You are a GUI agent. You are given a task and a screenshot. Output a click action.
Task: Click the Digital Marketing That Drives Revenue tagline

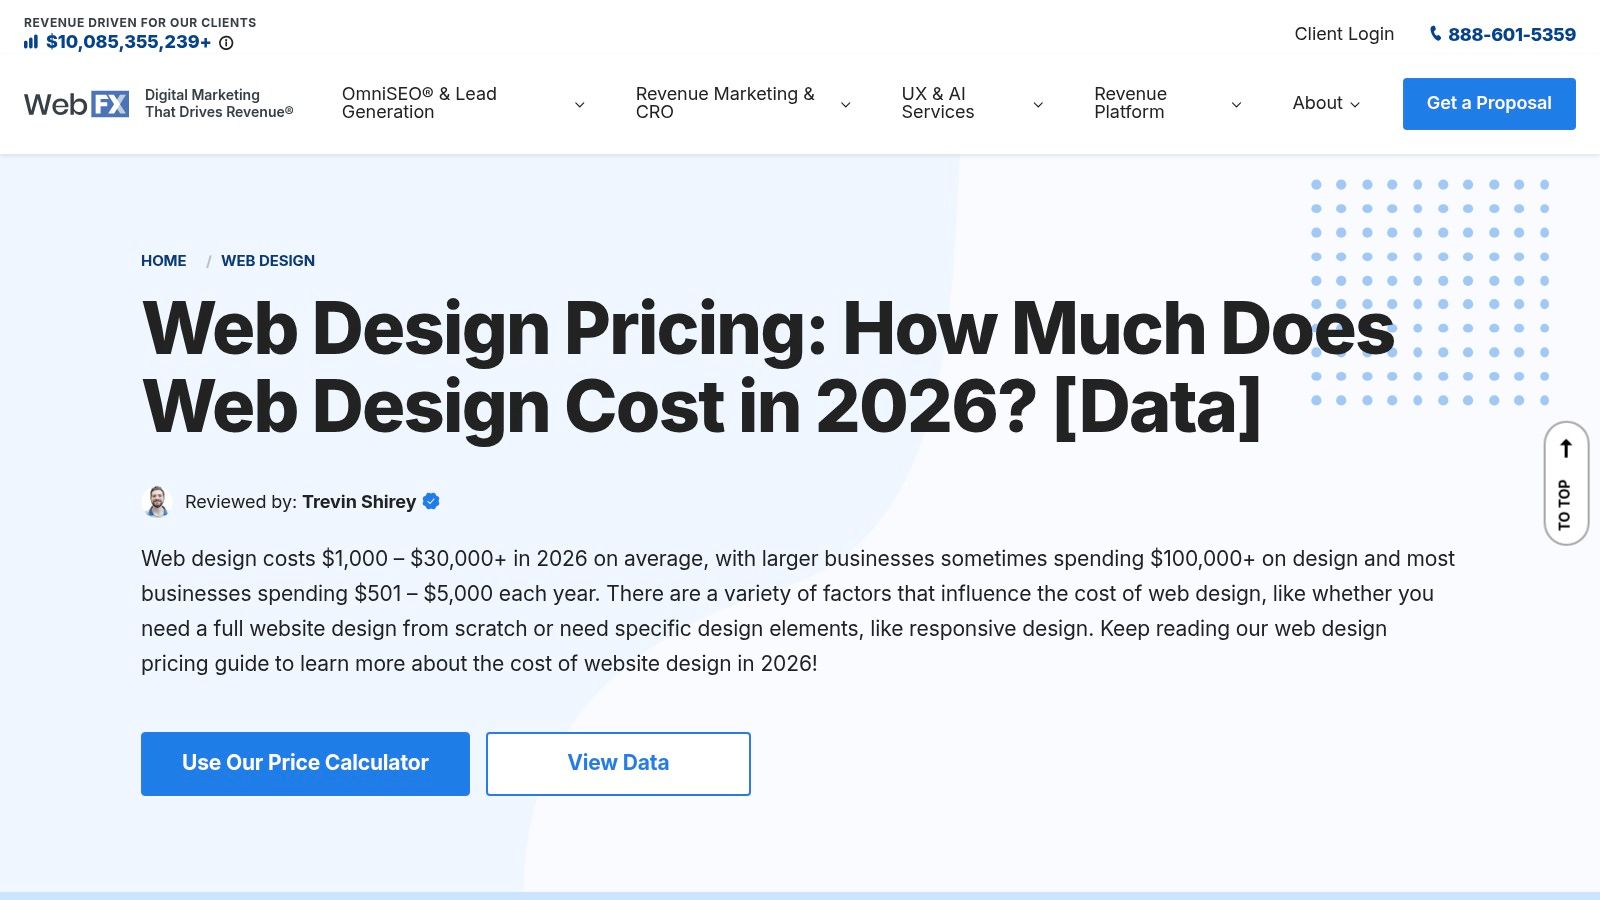click(219, 103)
